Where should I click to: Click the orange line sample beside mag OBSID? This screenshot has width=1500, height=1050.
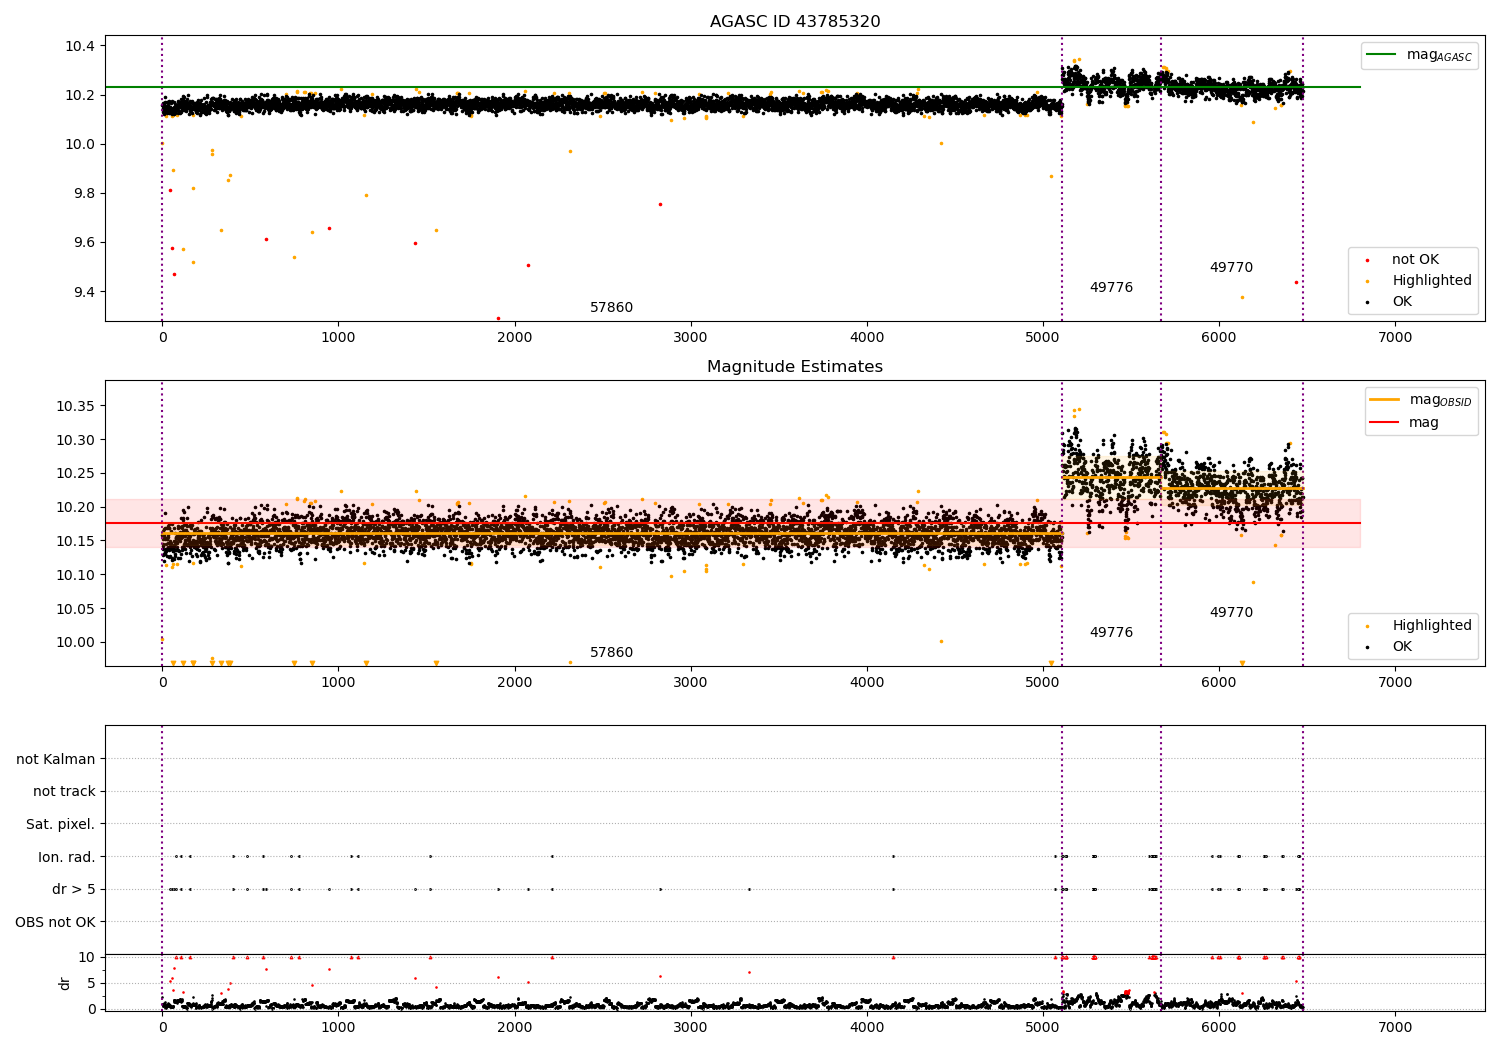coord(1385,400)
